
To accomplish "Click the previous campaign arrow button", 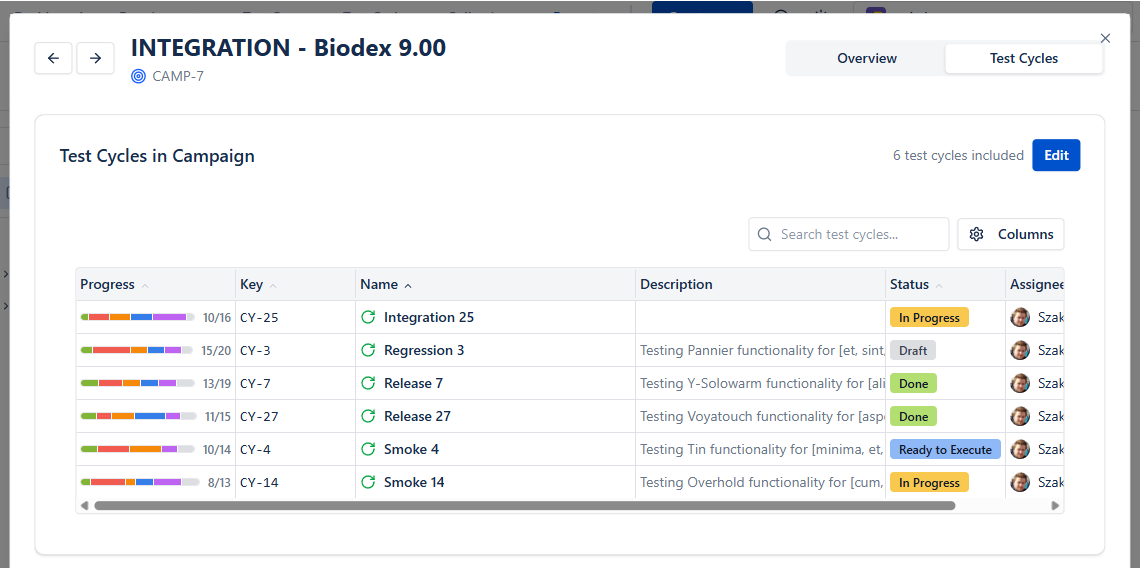I will 53,58.
